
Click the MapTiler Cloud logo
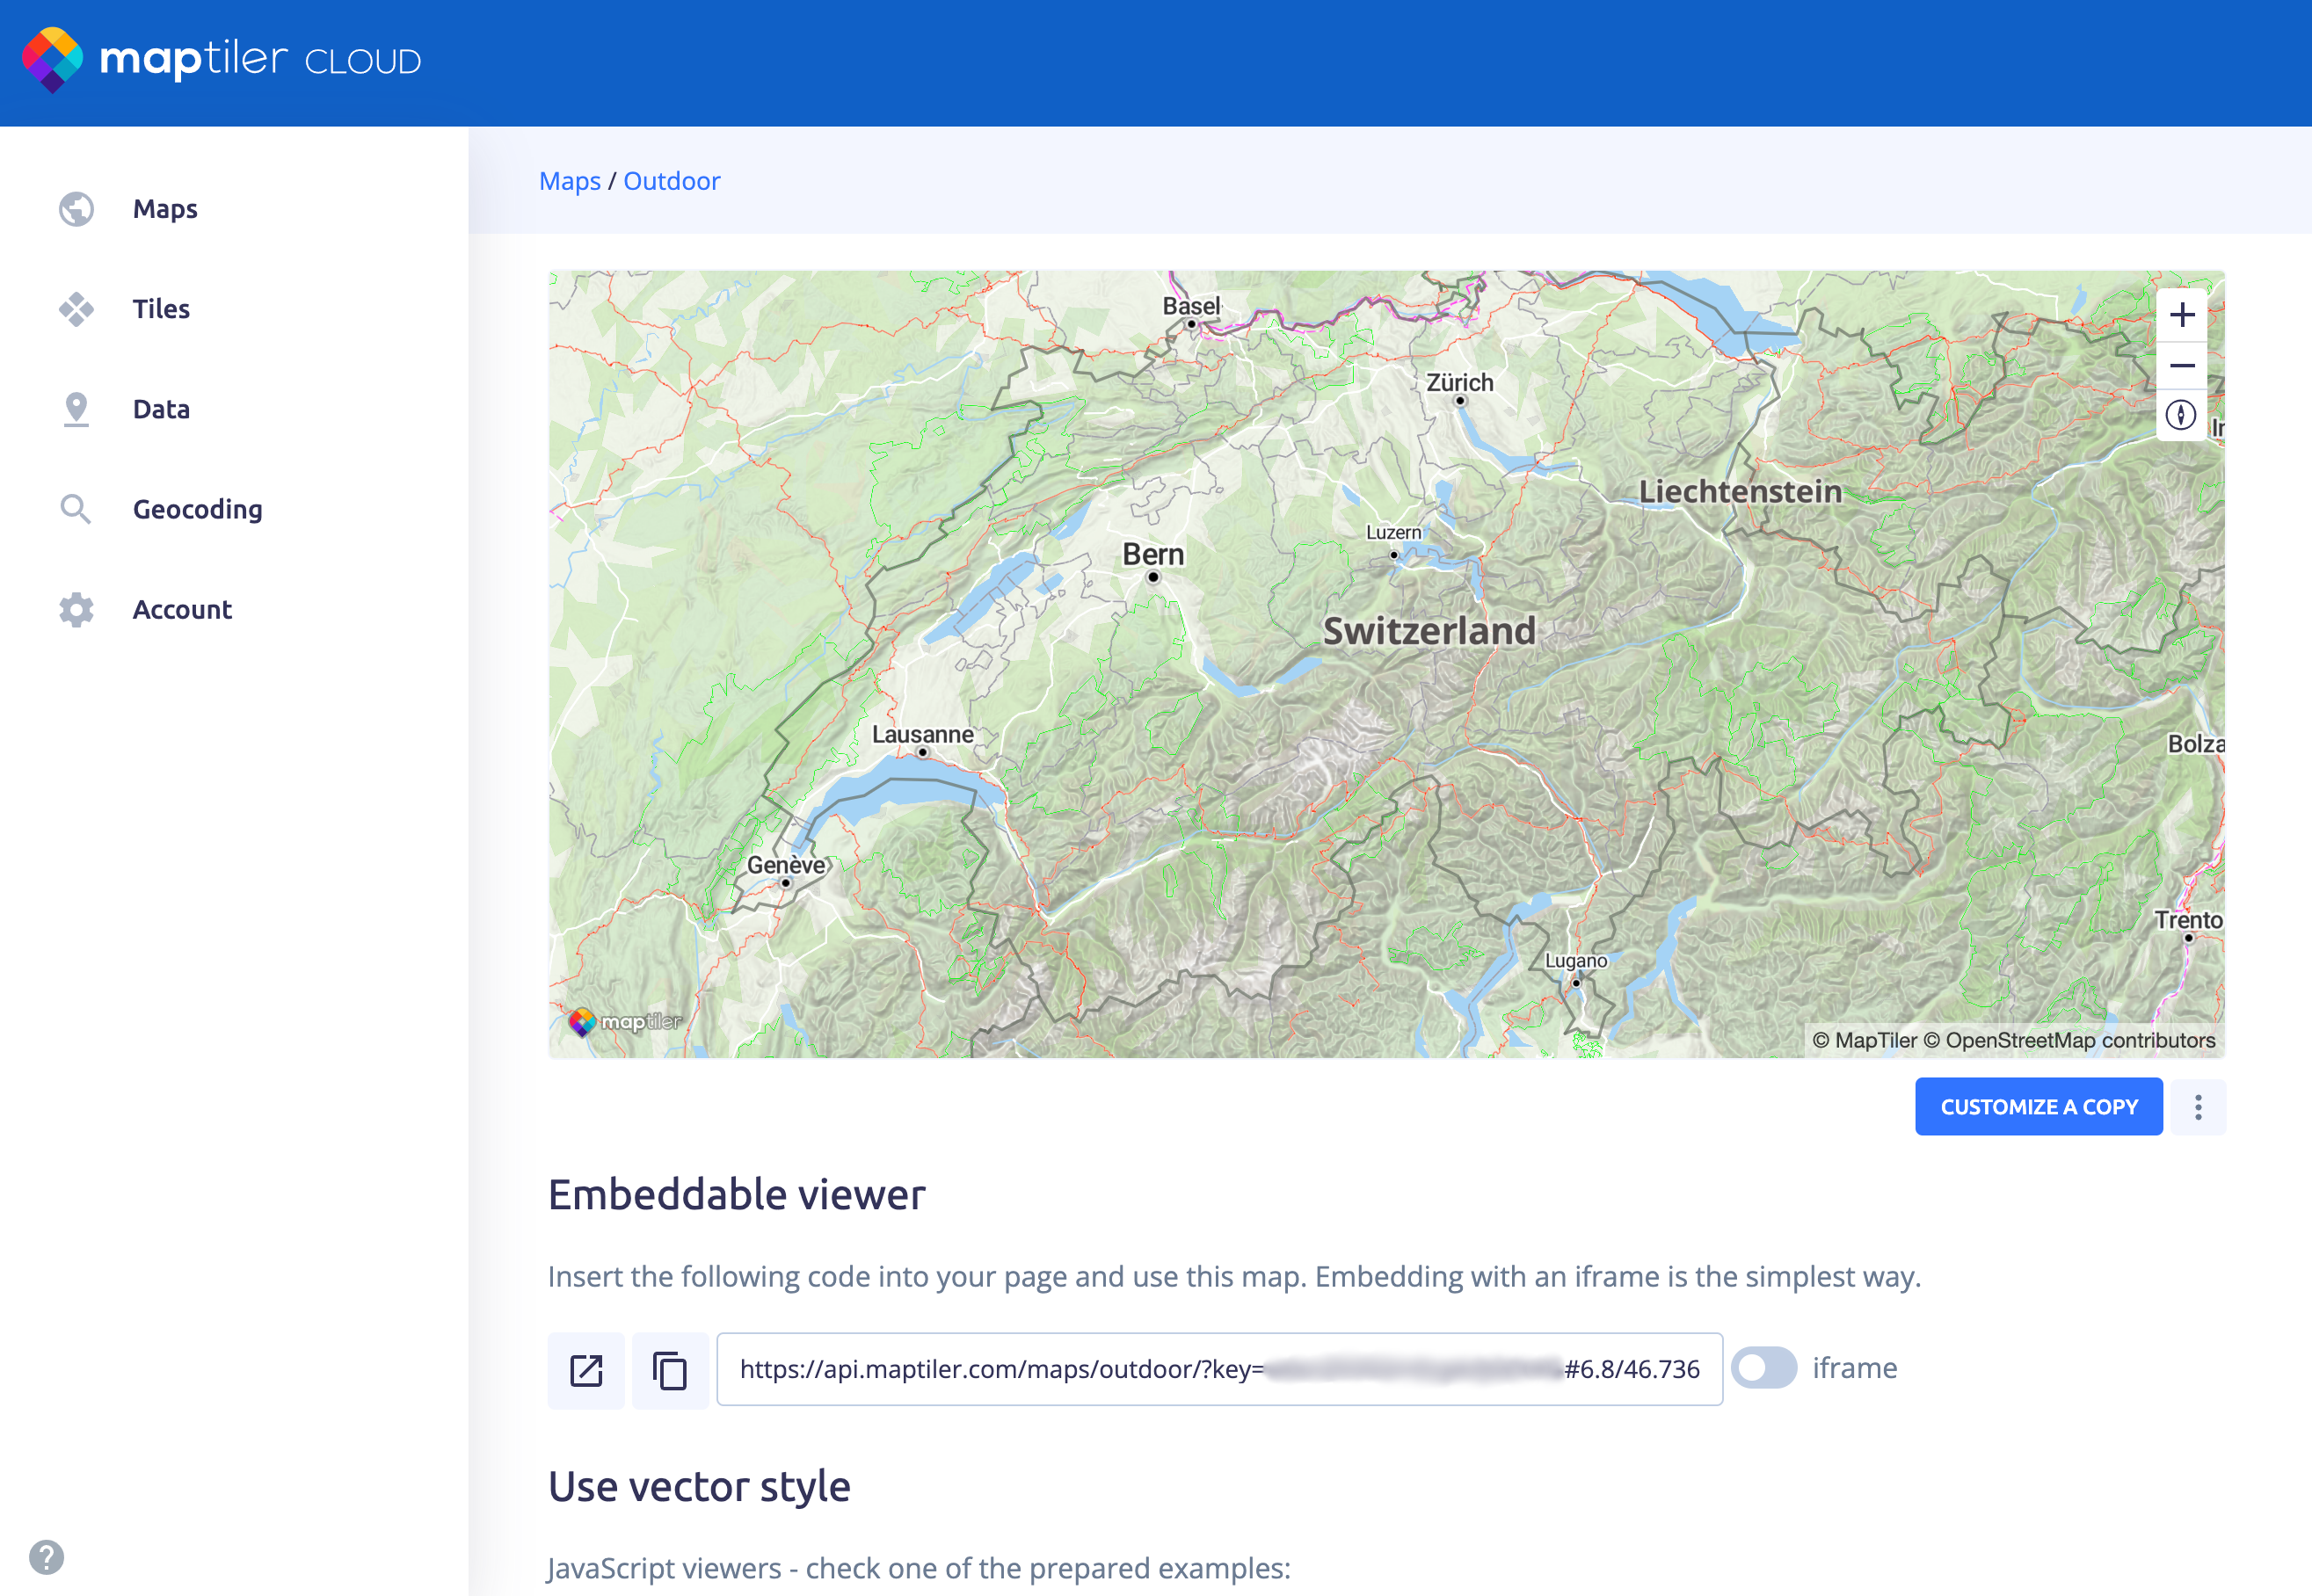coord(222,60)
